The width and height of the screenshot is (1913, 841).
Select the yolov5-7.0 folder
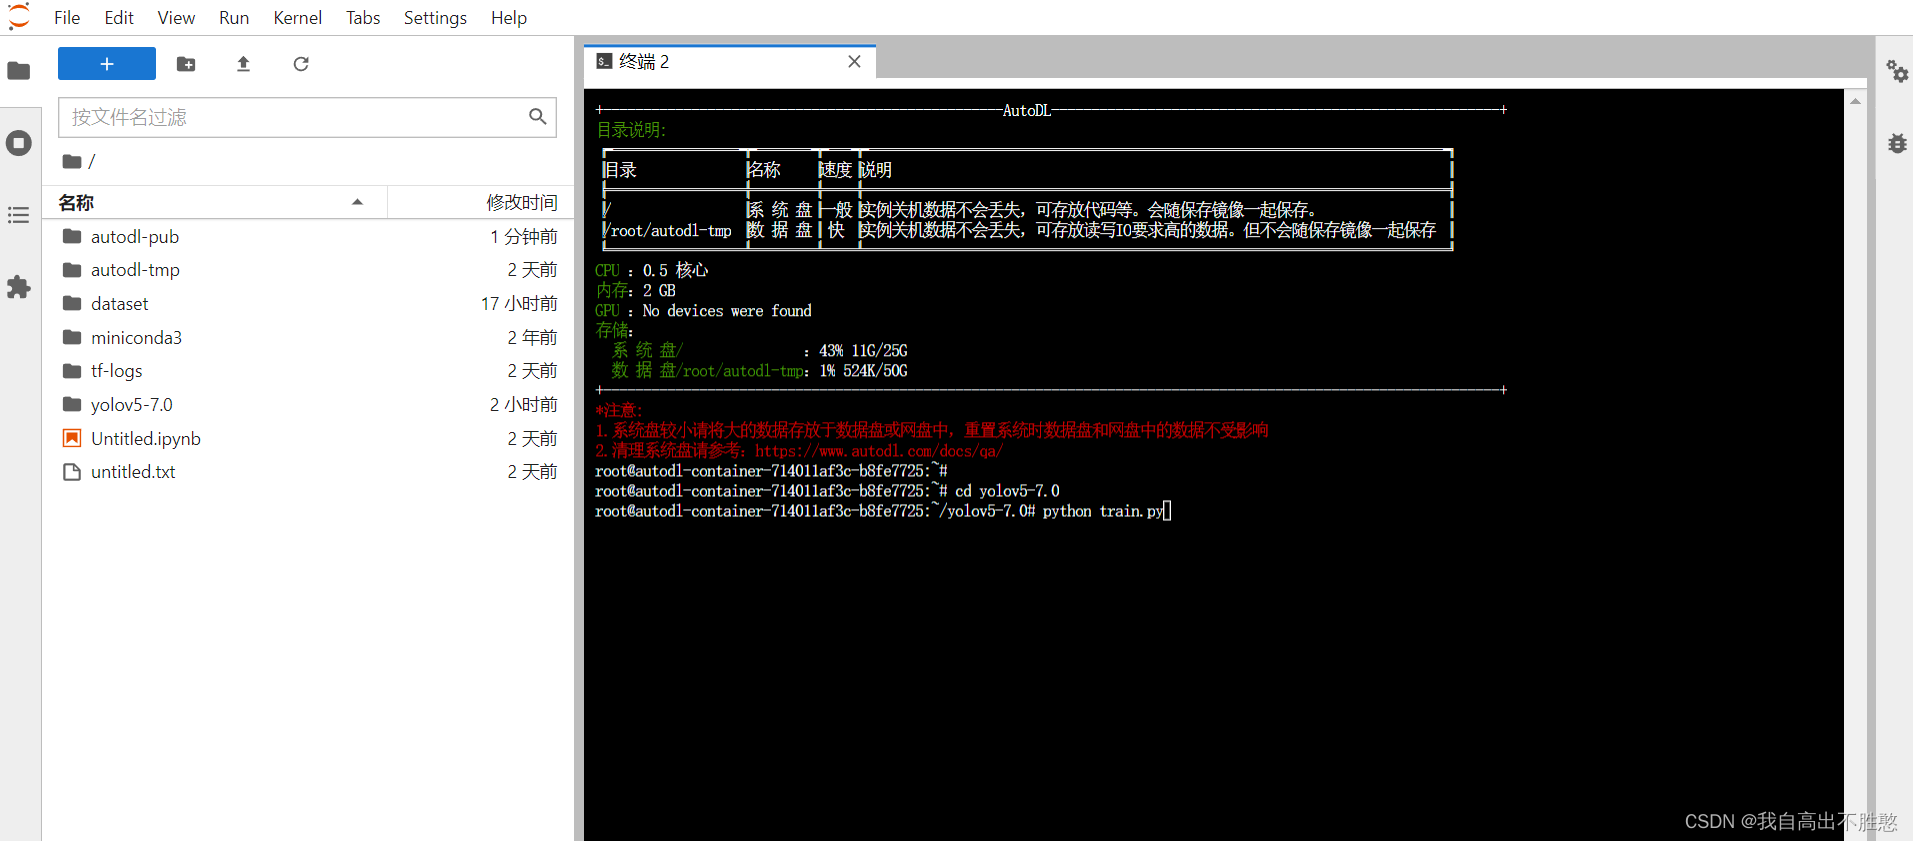coord(308,405)
